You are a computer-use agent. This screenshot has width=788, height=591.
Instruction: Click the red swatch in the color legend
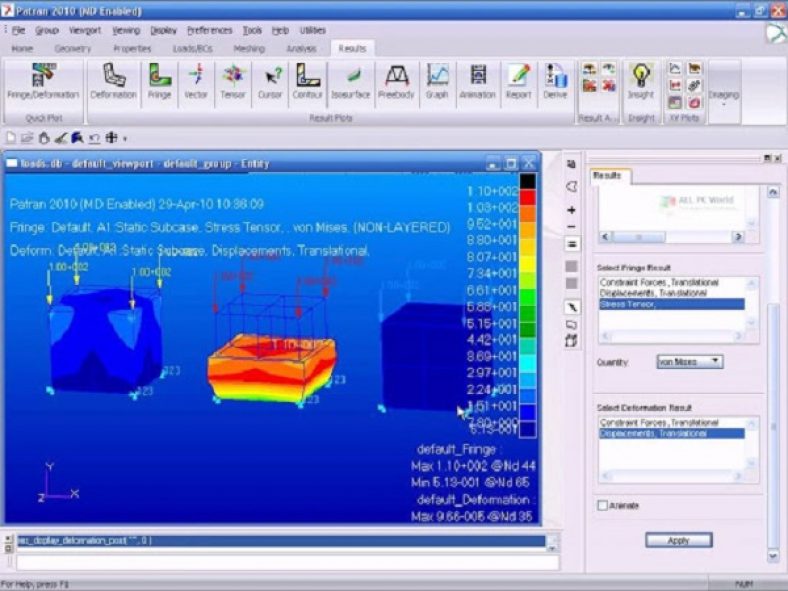pos(527,198)
